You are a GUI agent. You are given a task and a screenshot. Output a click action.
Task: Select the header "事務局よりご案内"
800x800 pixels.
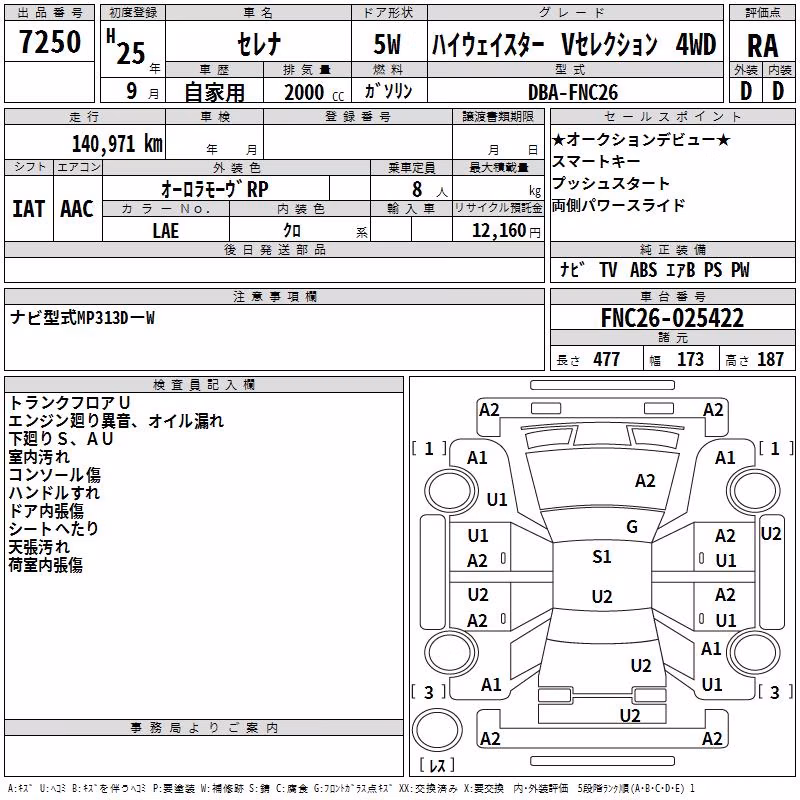[x=204, y=728]
